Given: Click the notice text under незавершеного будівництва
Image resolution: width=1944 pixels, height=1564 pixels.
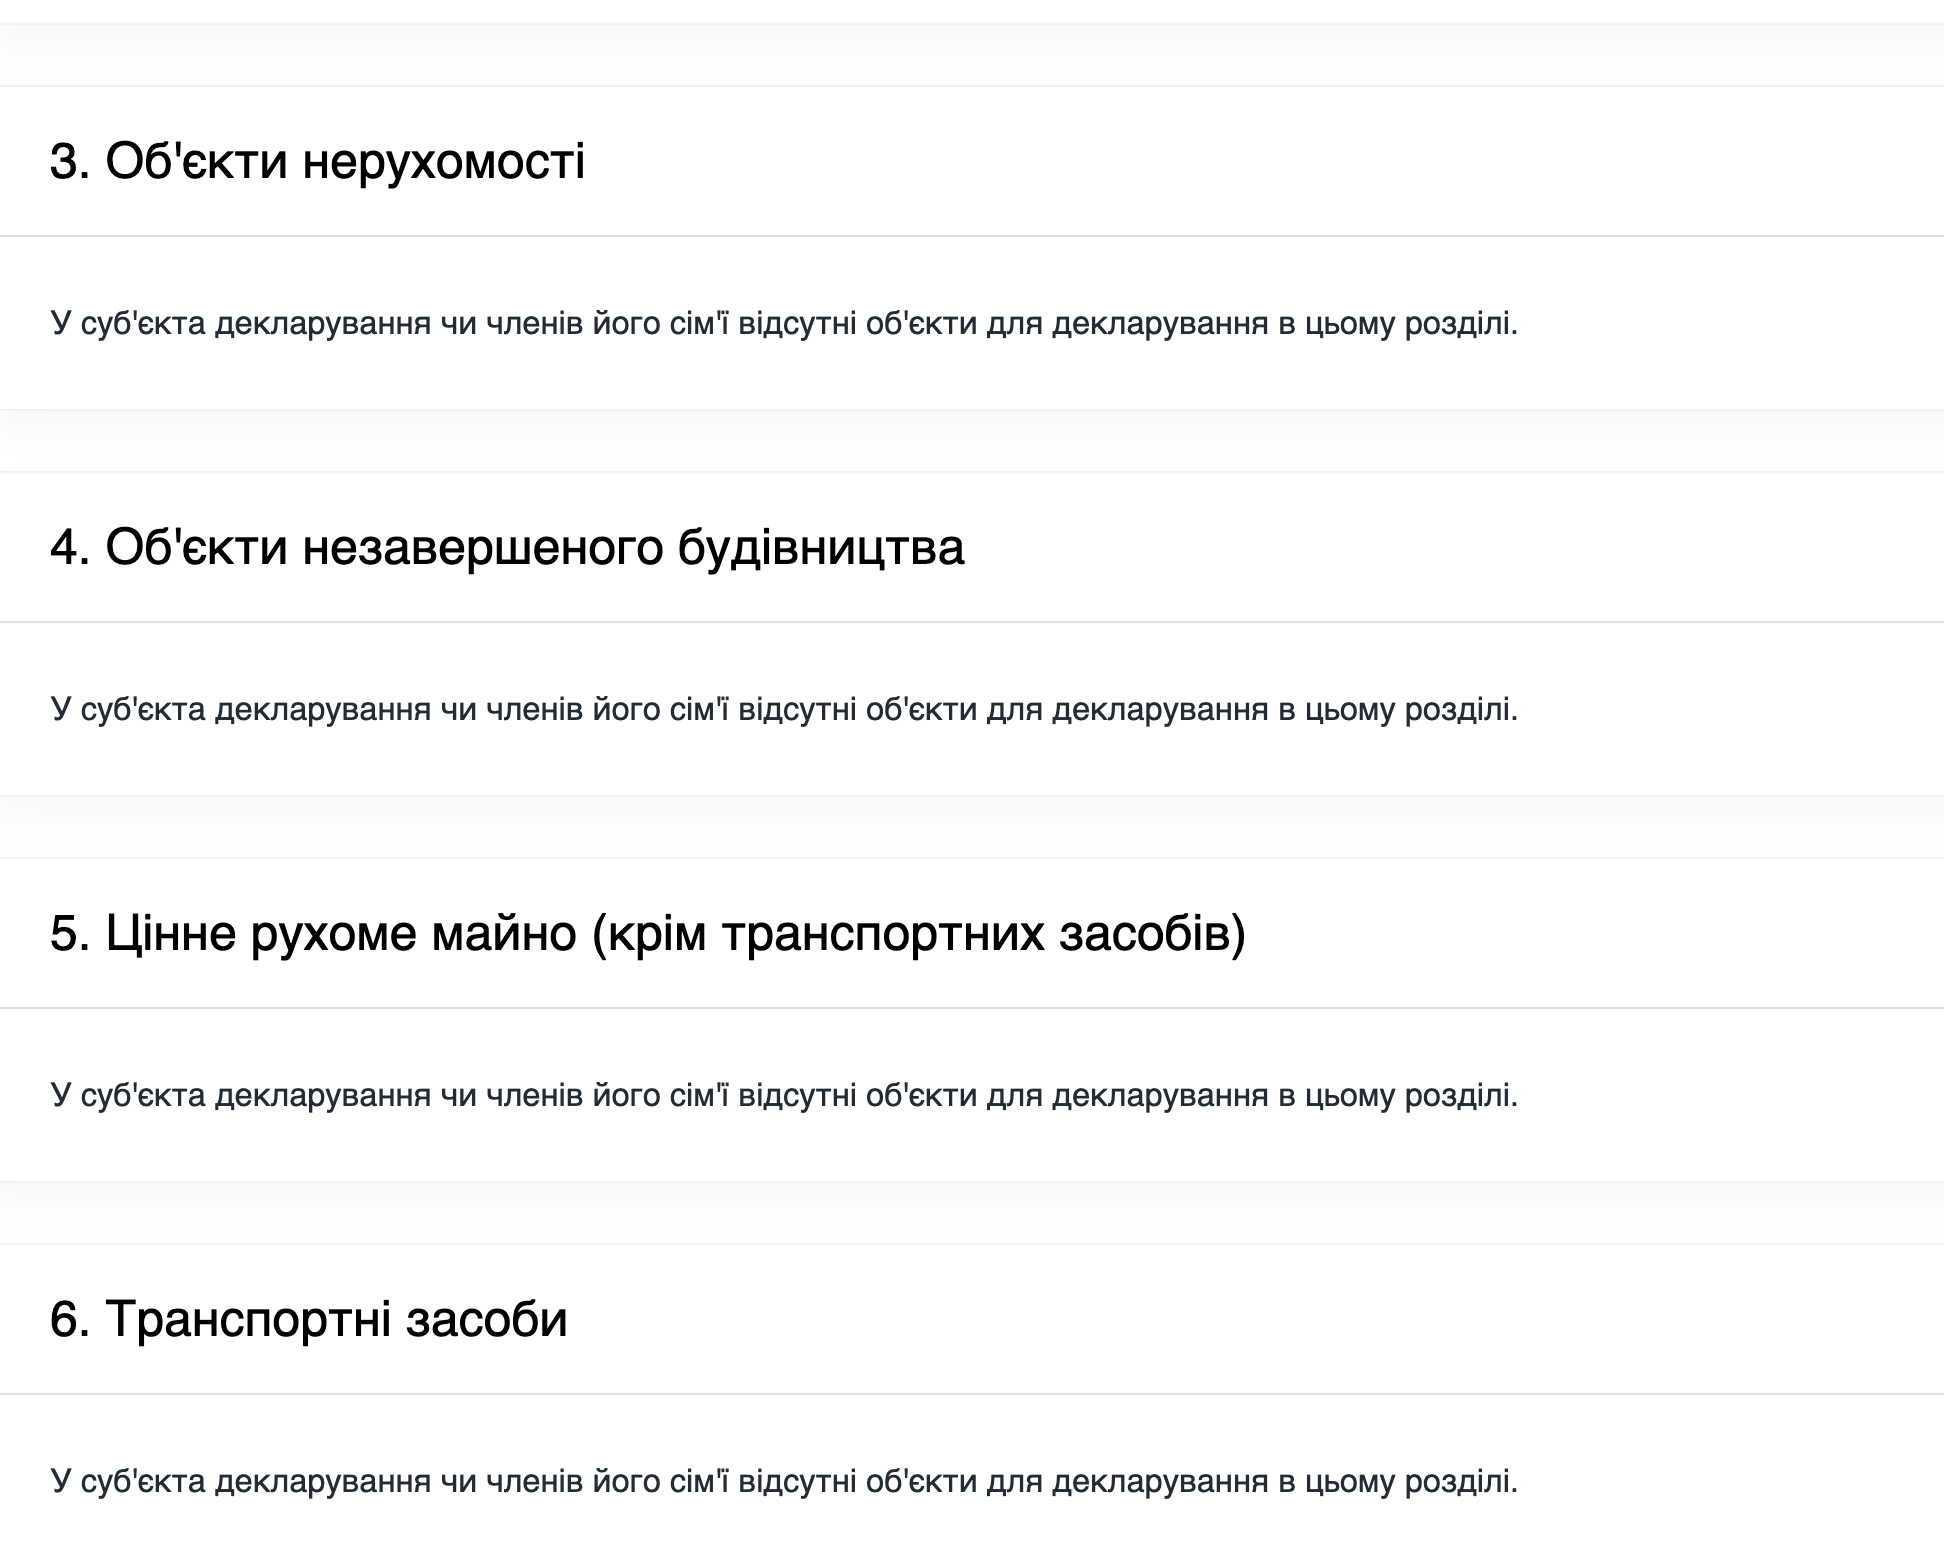Looking at the screenshot, I should (x=784, y=709).
